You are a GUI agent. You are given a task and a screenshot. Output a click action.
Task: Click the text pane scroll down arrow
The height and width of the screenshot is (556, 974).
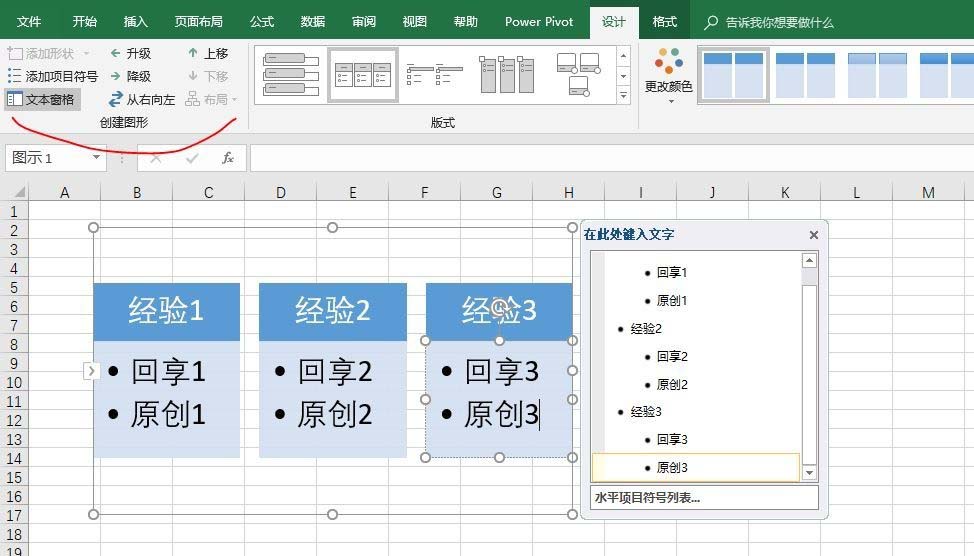point(809,472)
